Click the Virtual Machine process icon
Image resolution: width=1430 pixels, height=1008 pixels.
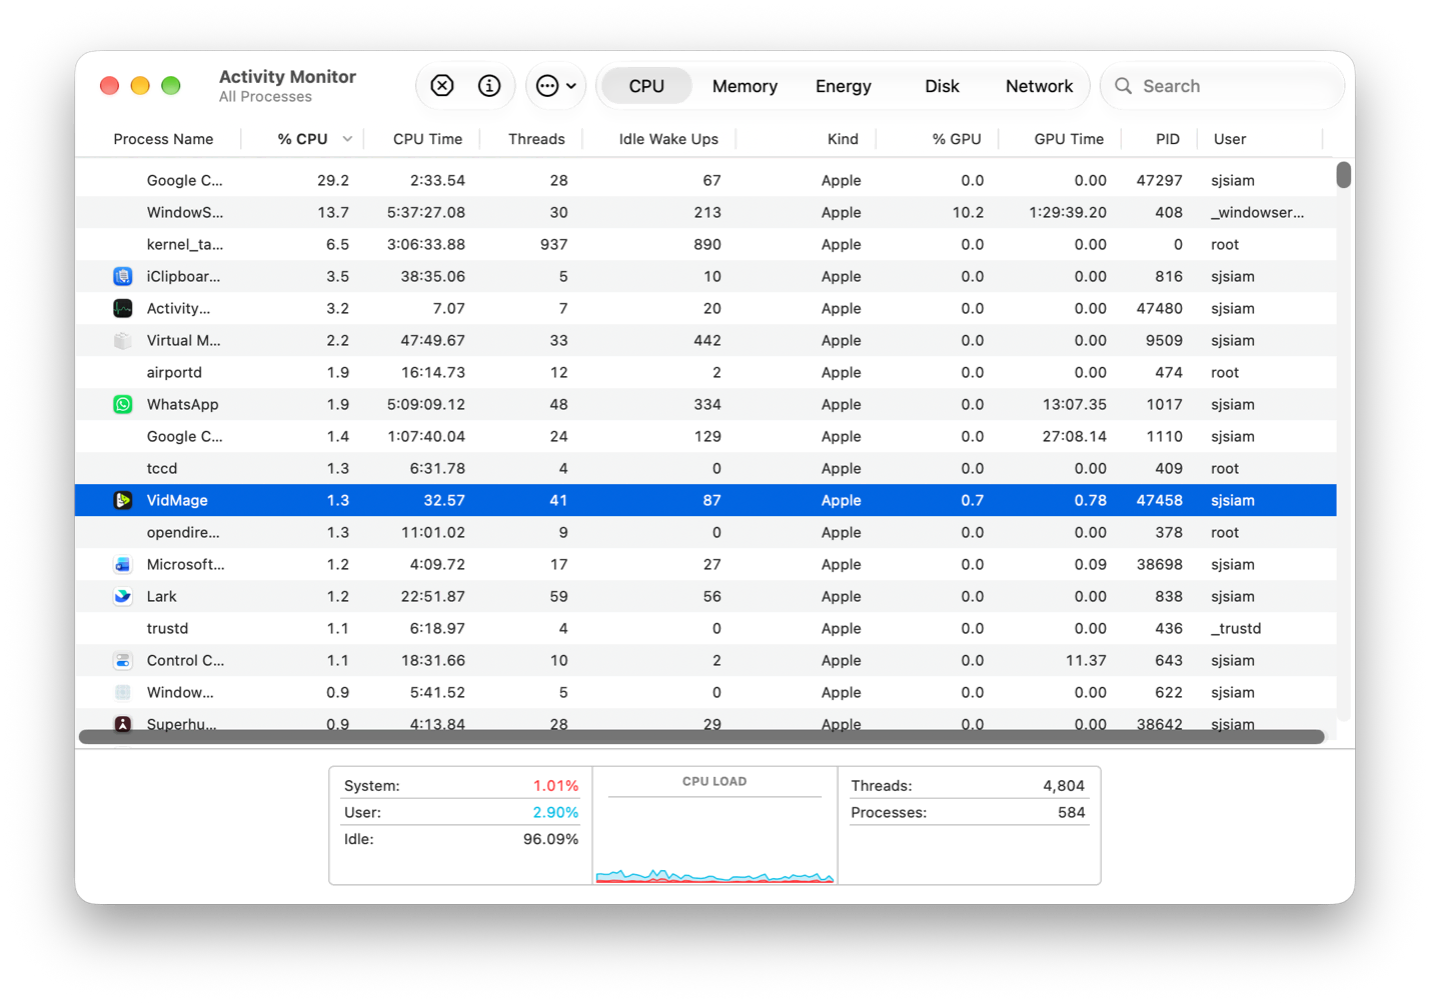coord(123,340)
